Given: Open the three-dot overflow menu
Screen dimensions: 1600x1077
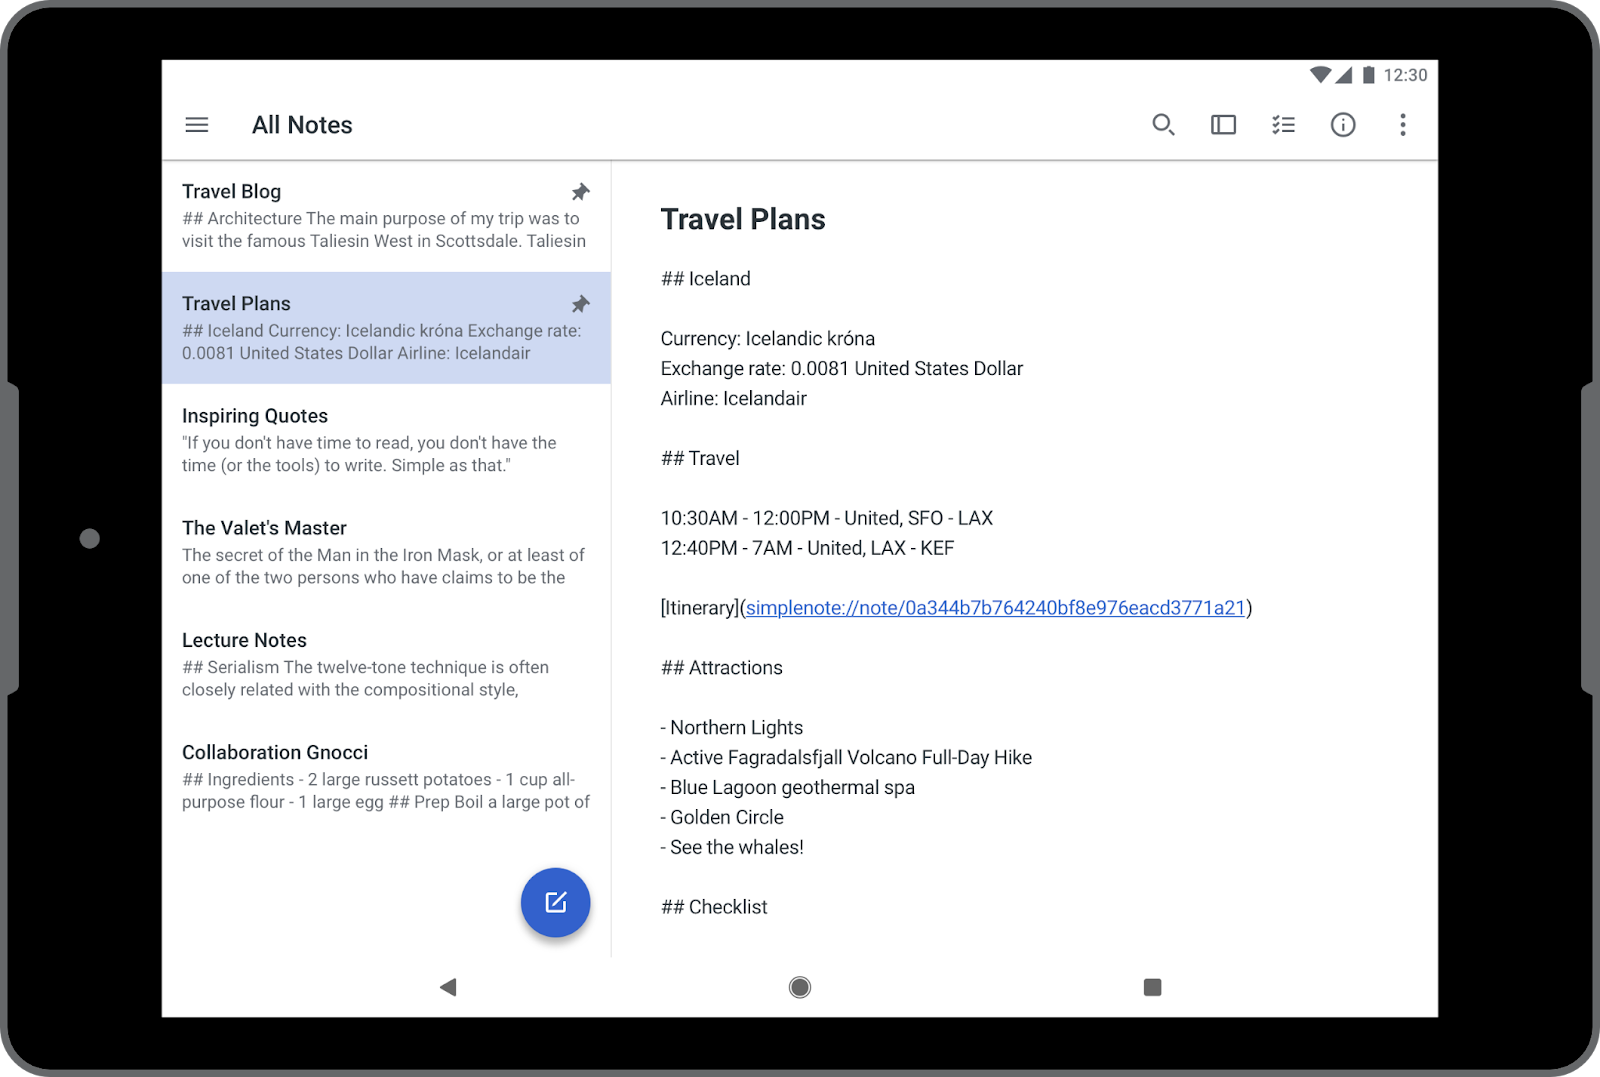Looking at the screenshot, I should pos(1403,125).
